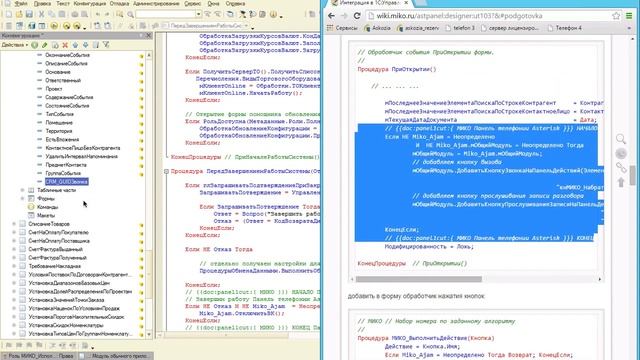Click the New document icon in 1C toolbar
The height and width of the screenshot is (360, 640).
coord(9,14)
